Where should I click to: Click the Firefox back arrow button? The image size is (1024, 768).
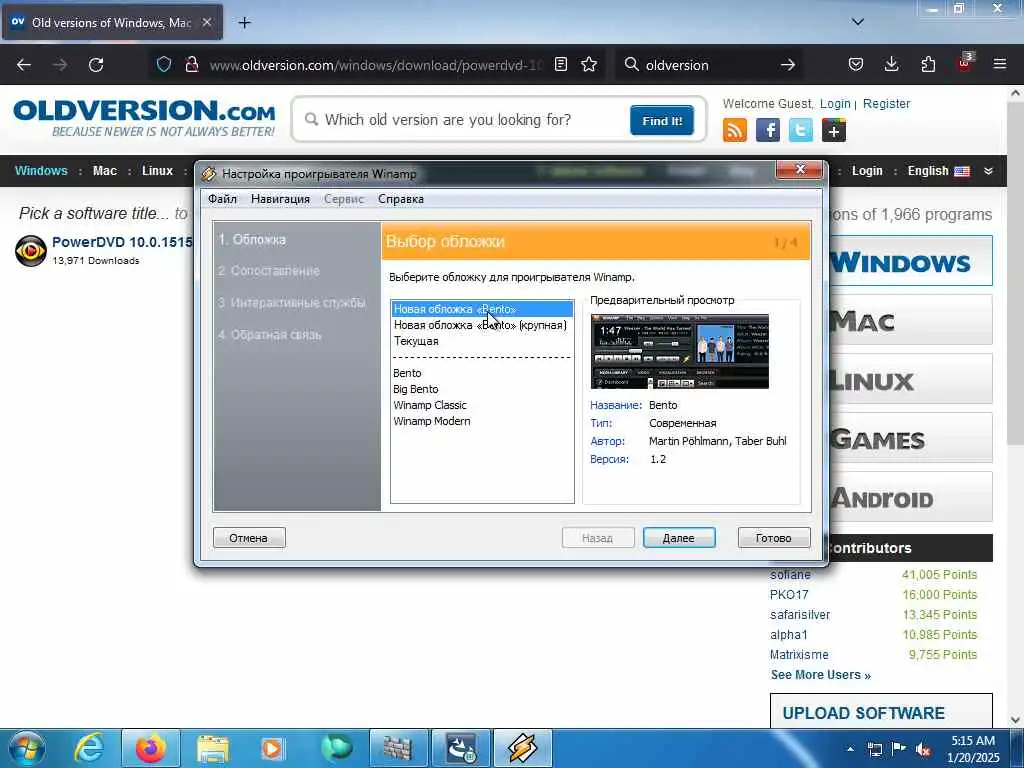tap(24, 65)
